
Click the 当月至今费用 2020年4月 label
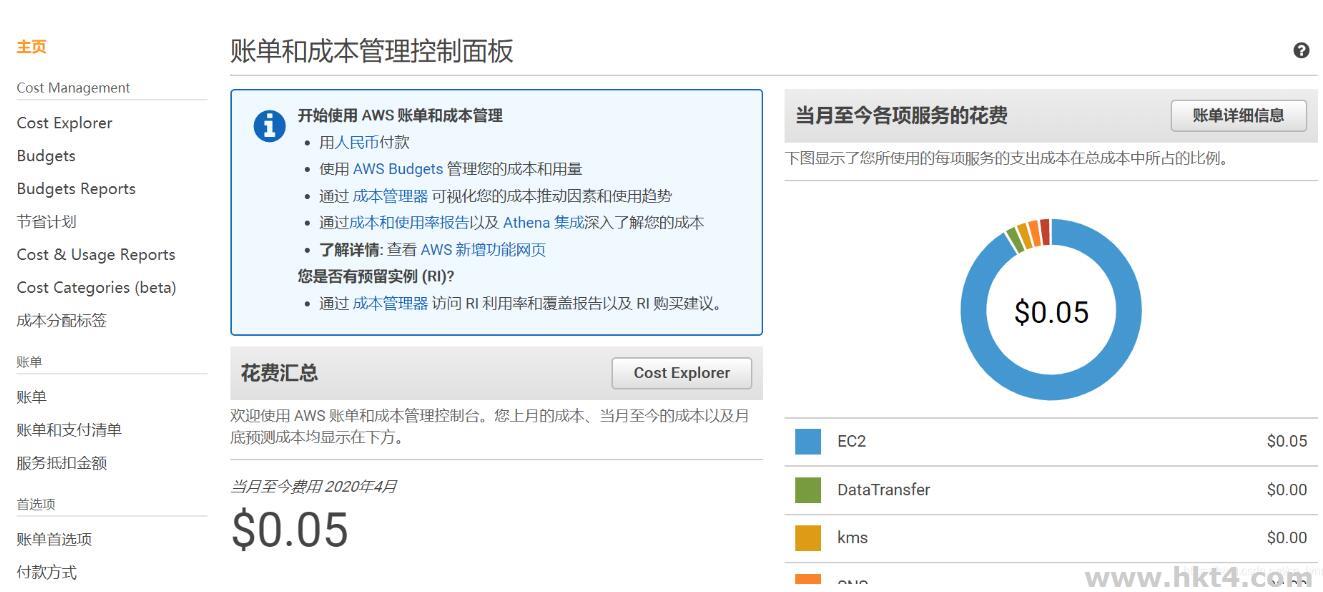click(x=314, y=487)
